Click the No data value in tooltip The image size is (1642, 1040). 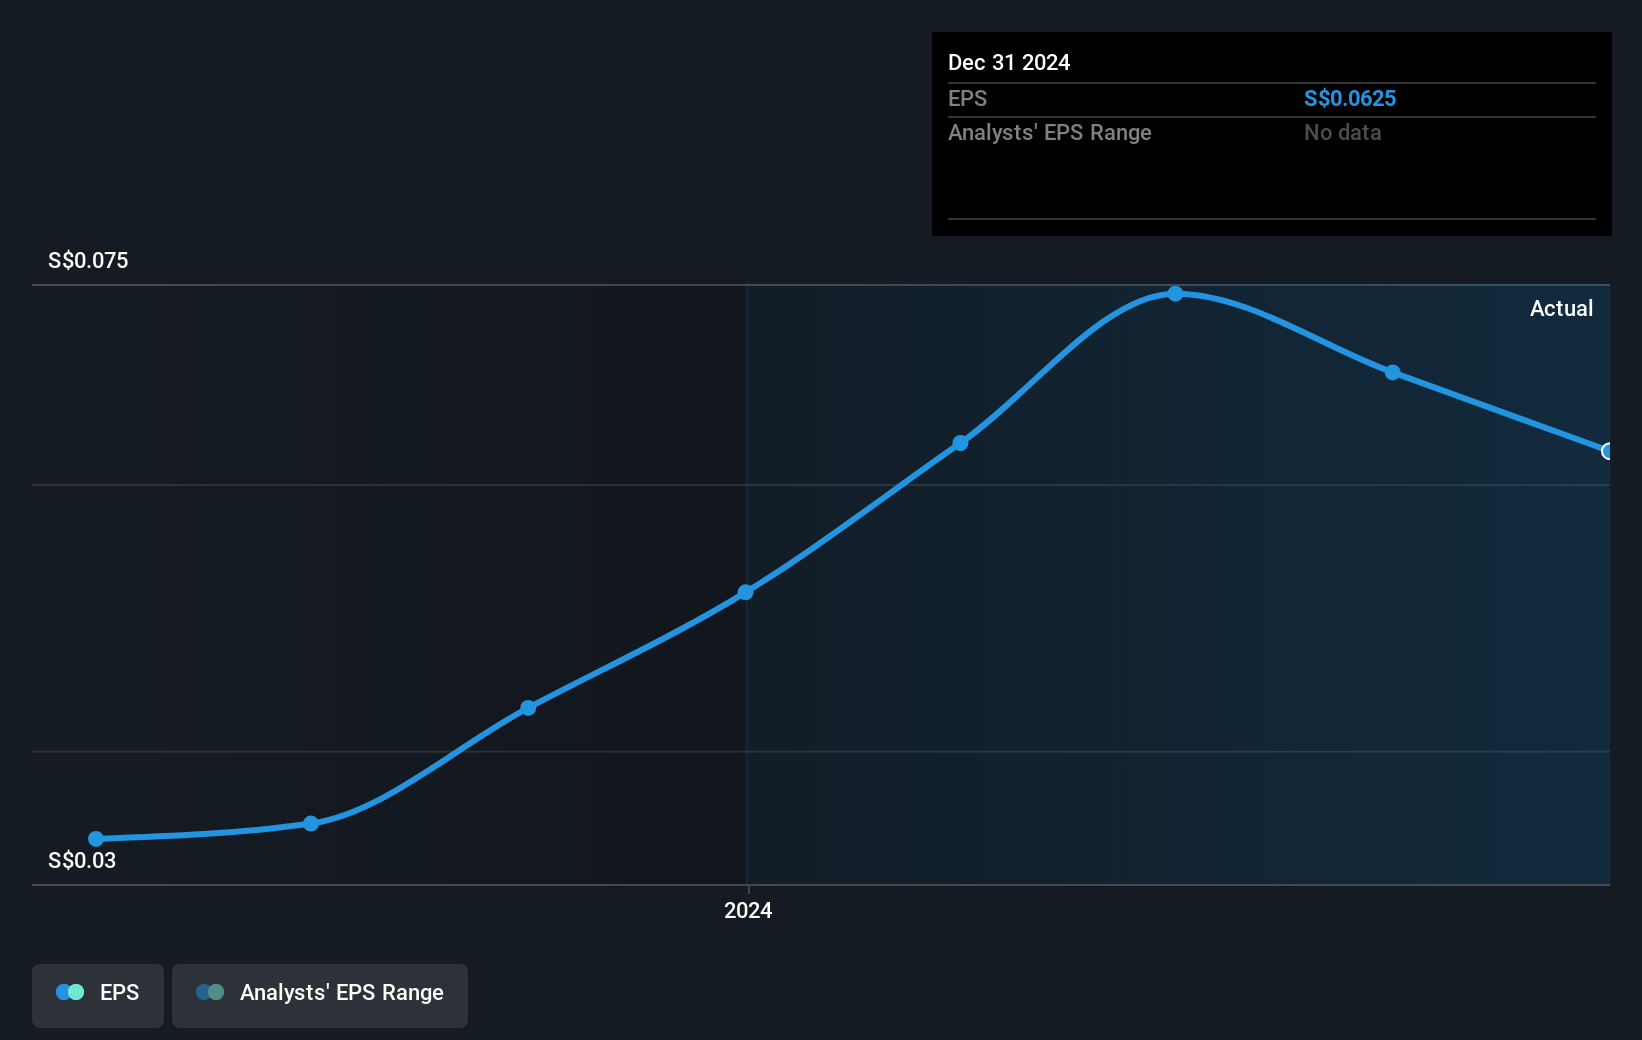point(1343,132)
